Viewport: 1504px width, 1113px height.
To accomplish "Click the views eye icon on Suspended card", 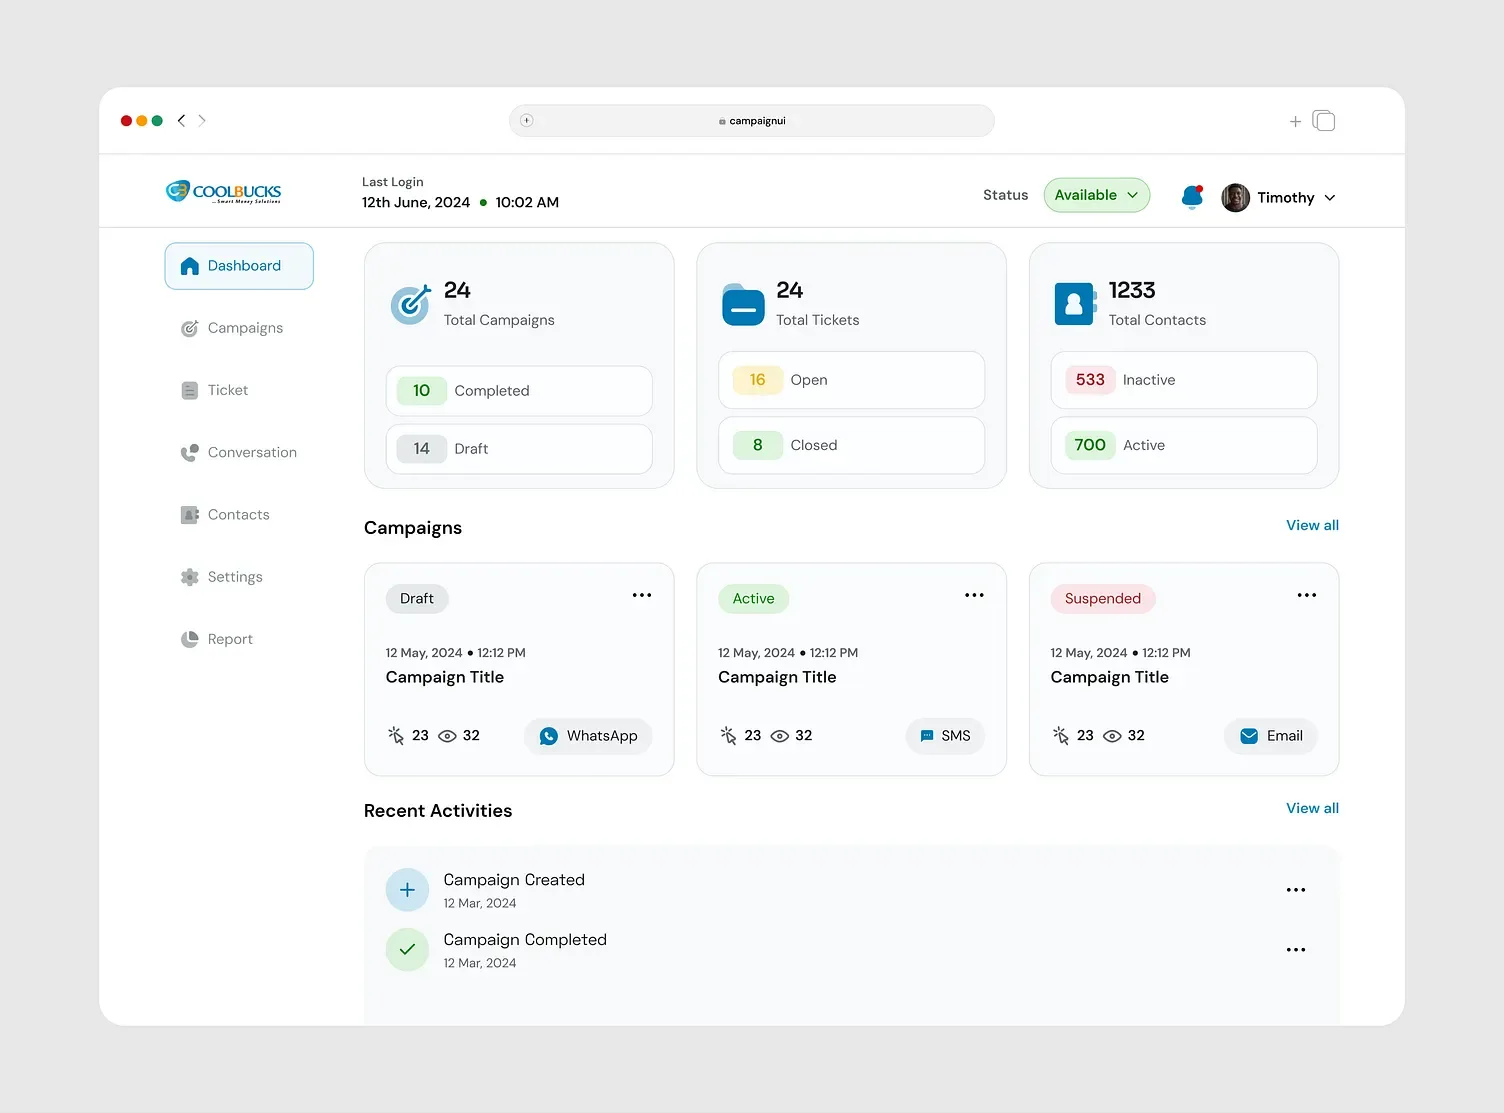I will point(1112,736).
